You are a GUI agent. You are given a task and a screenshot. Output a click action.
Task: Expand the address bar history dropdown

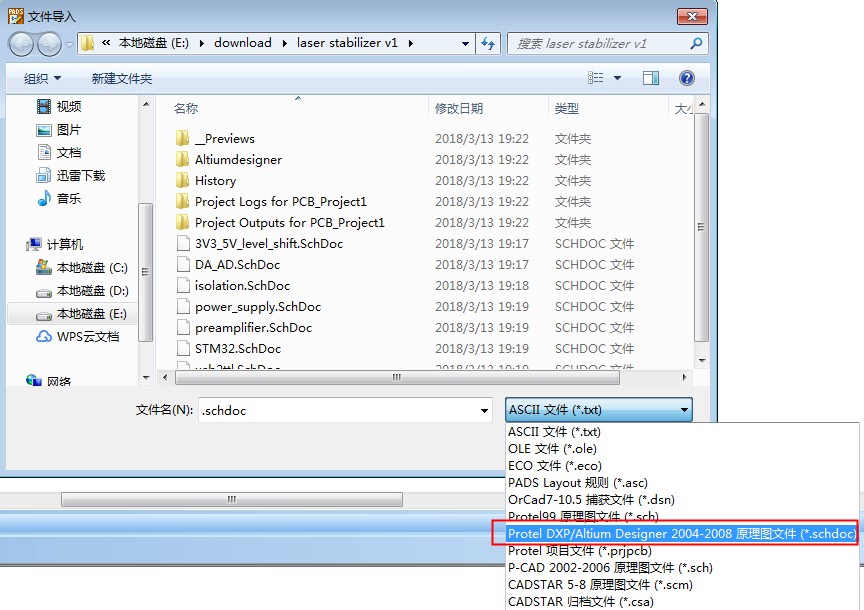point(466,43)
